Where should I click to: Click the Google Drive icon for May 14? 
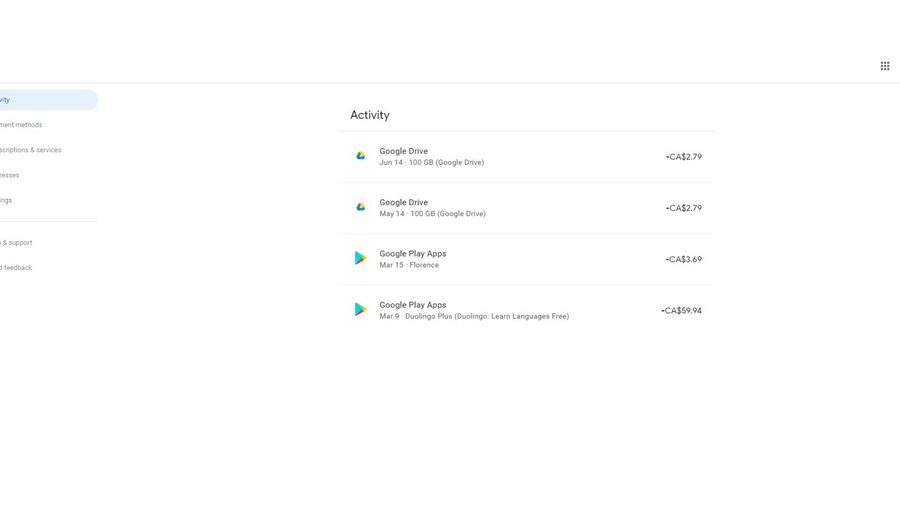click(360, 207)
